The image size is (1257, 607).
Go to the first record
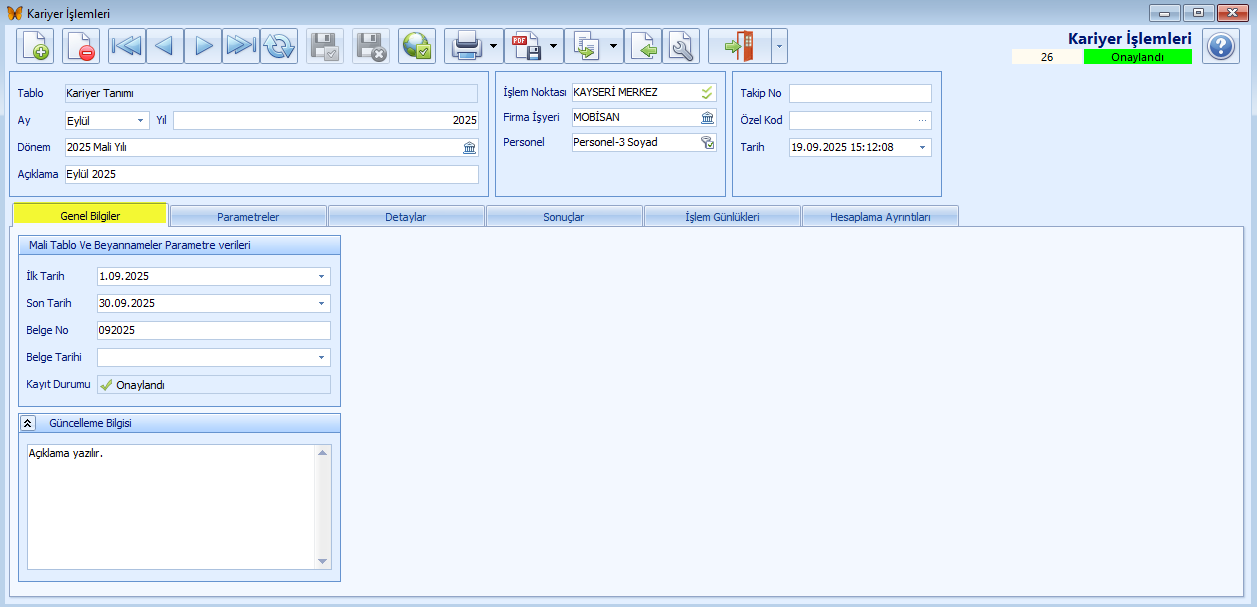click(127, 46)
